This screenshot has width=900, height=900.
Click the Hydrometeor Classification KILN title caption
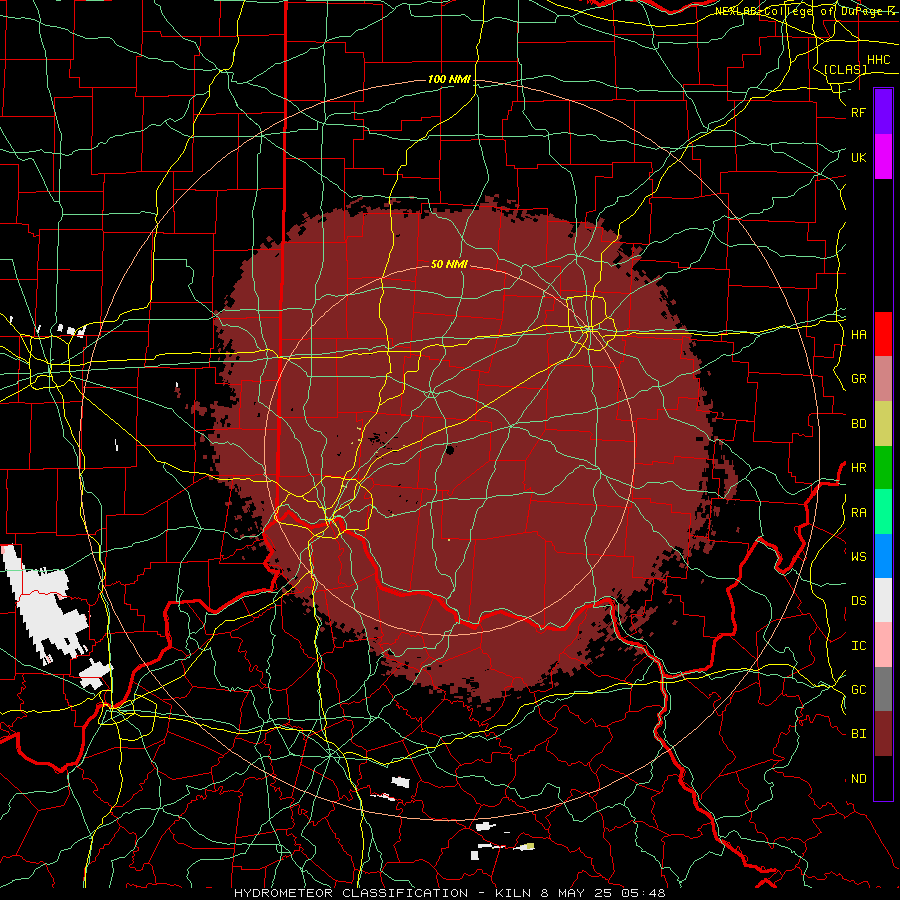450,893
